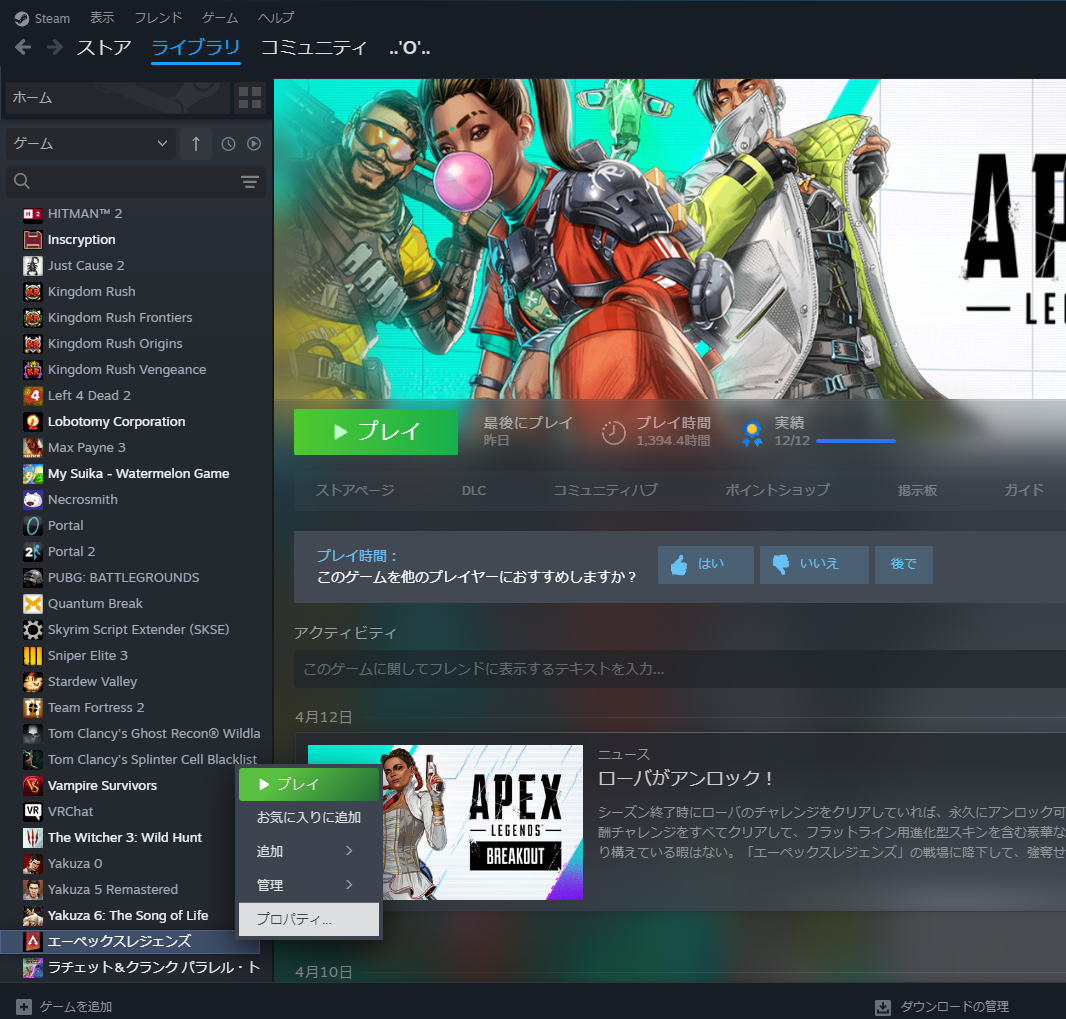
Task: Select the Lobotomy Corporation icon
Action: [x=33, y=421]
